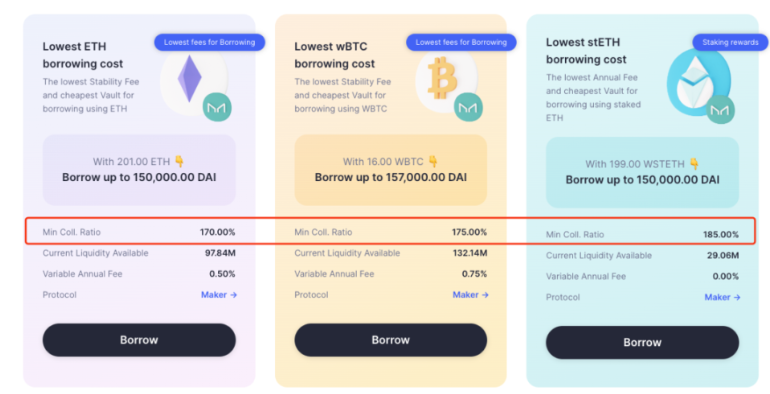Click the gold Bitcoin coin icon

coord(442,78)
